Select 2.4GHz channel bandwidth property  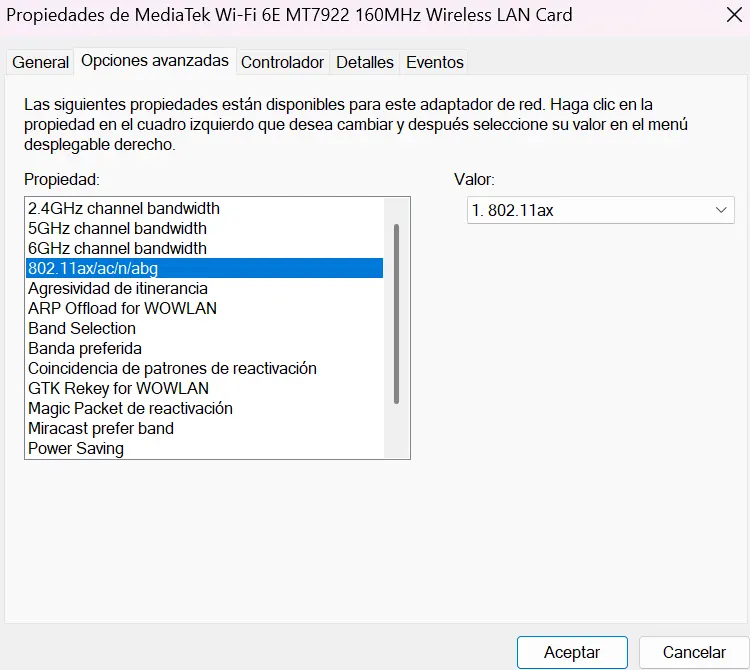click(x=205, y=209)
